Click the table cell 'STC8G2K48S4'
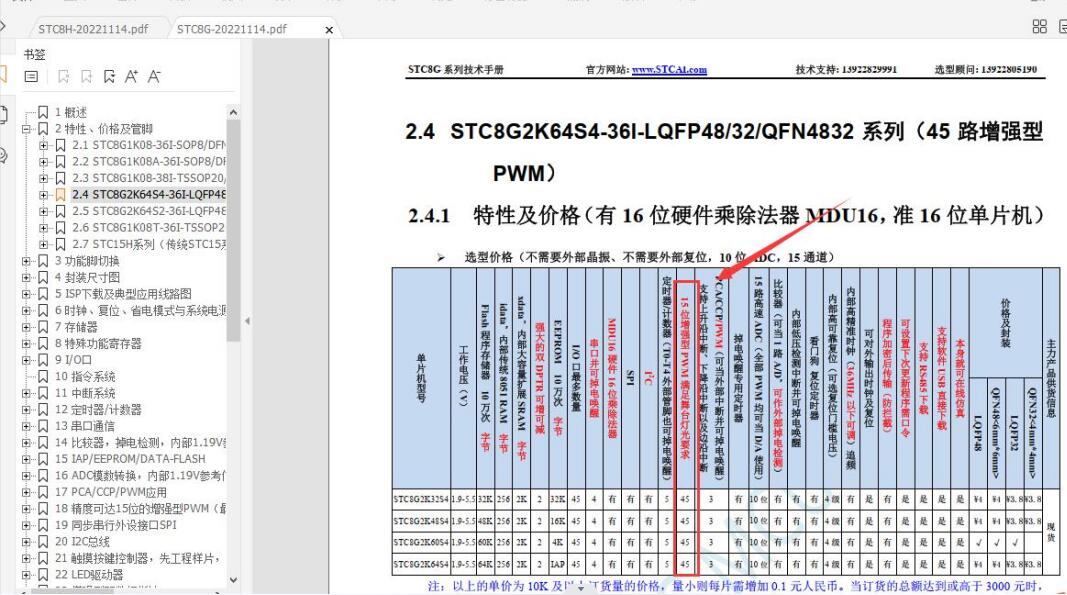This screenshot has height=595, width=1067. (421, 521)
